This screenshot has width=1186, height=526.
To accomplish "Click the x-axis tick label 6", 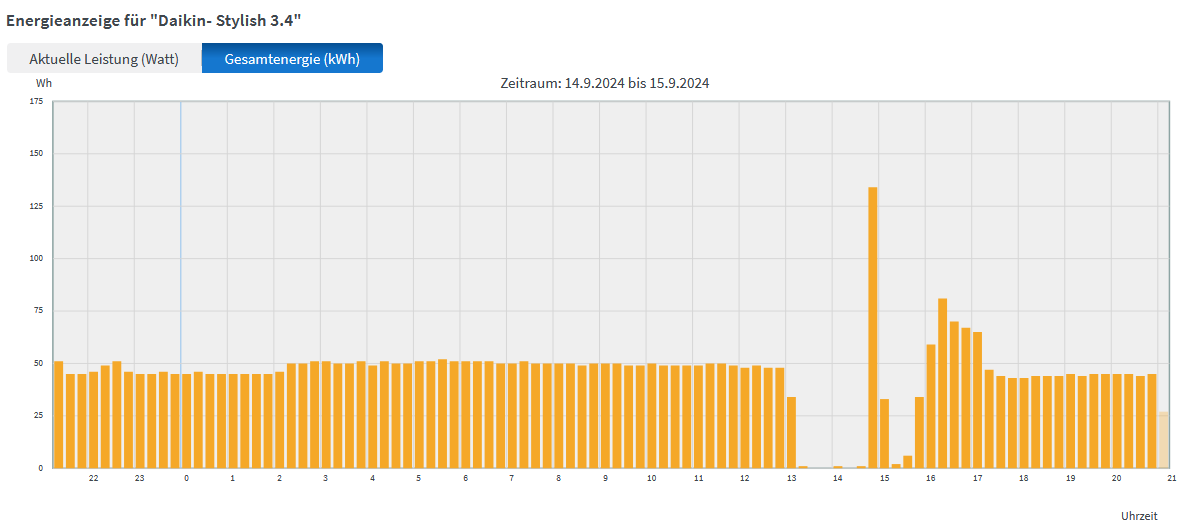I will coord(466,479).
